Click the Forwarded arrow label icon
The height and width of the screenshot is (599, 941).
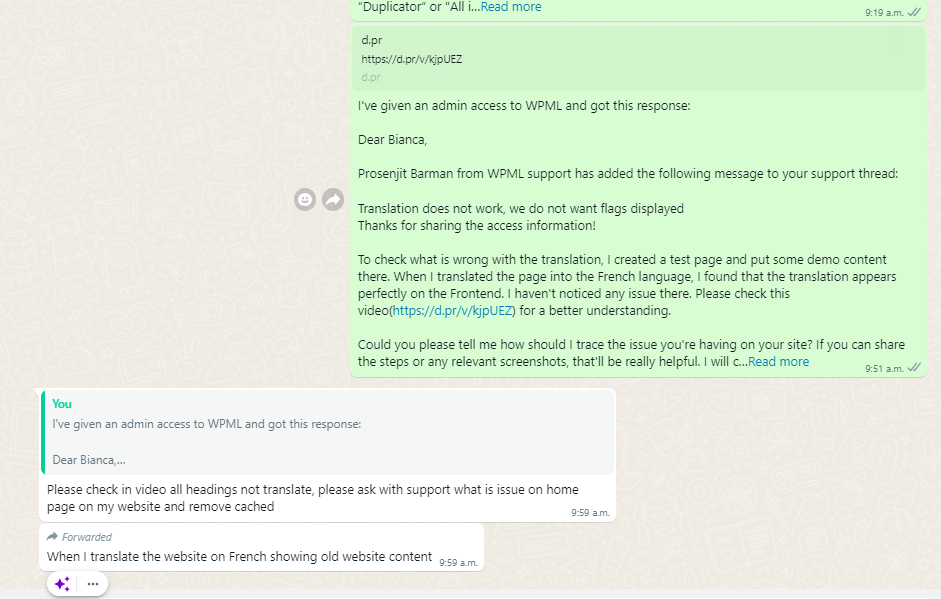coord(52,536)
